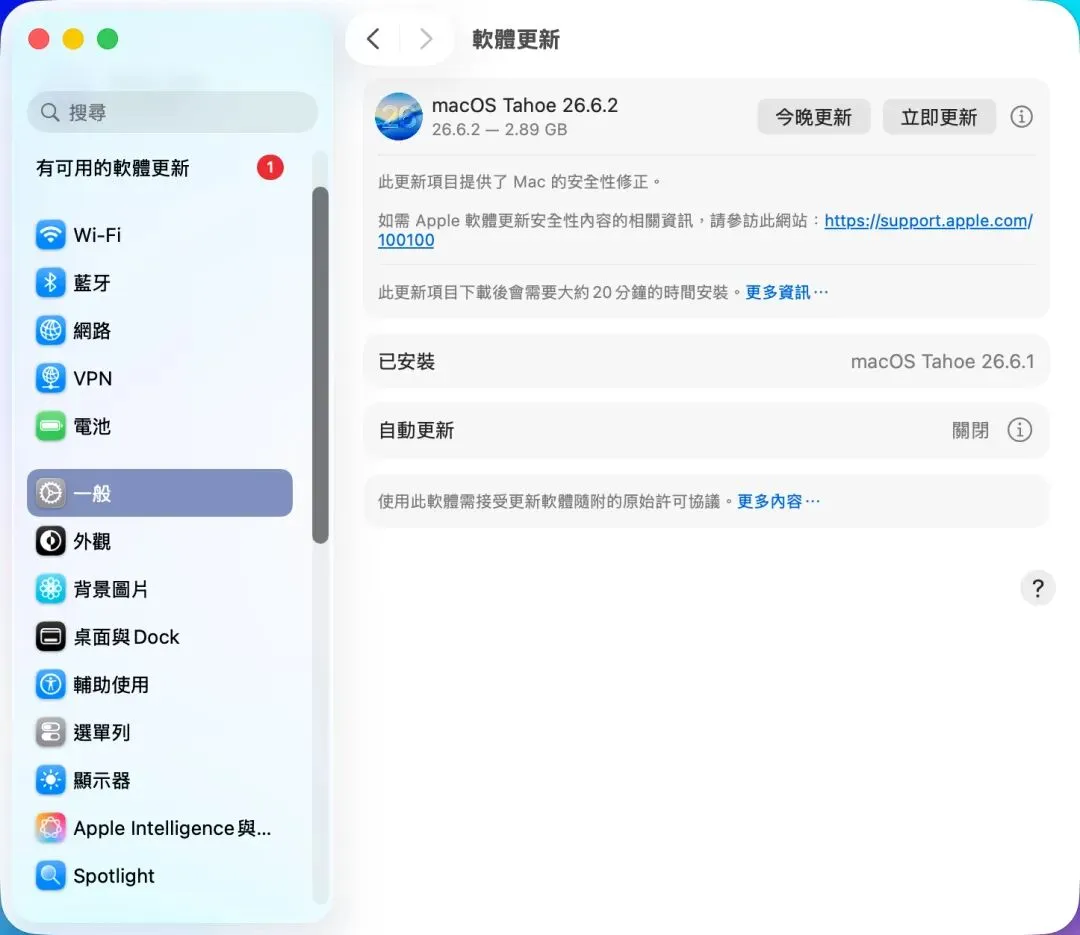The image size is (1080, 935).
Task: Open the 顯示器 display icon
Action: tap(50, 781)
